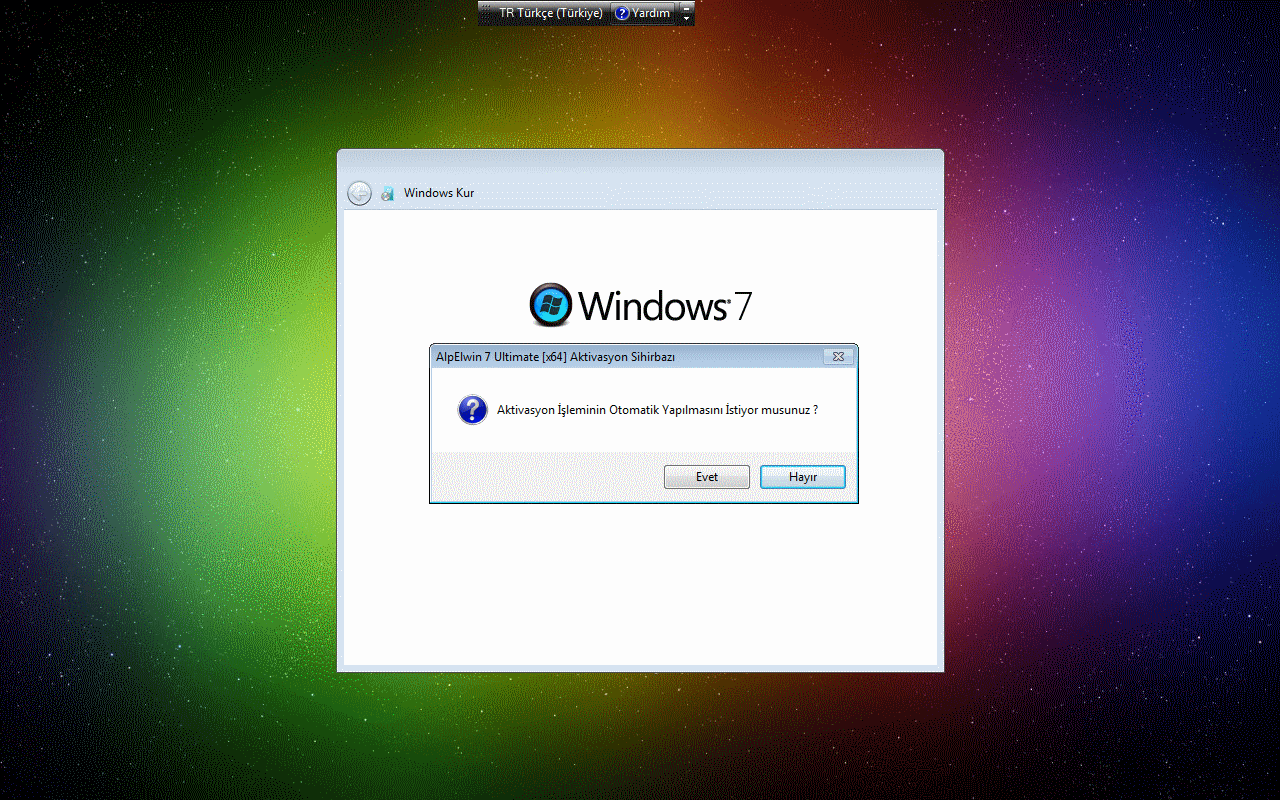
Task: Click the Windows Kur title text
Action: pos(439,193)
